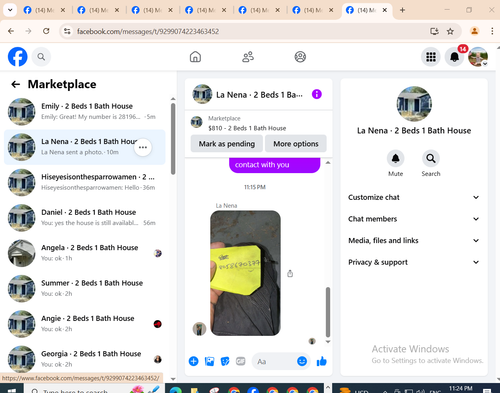The height and width of the screenshot is (393, 500).
Task: Send a thumbs-up like
Action: pyautogui.click(x=322, y=361)
